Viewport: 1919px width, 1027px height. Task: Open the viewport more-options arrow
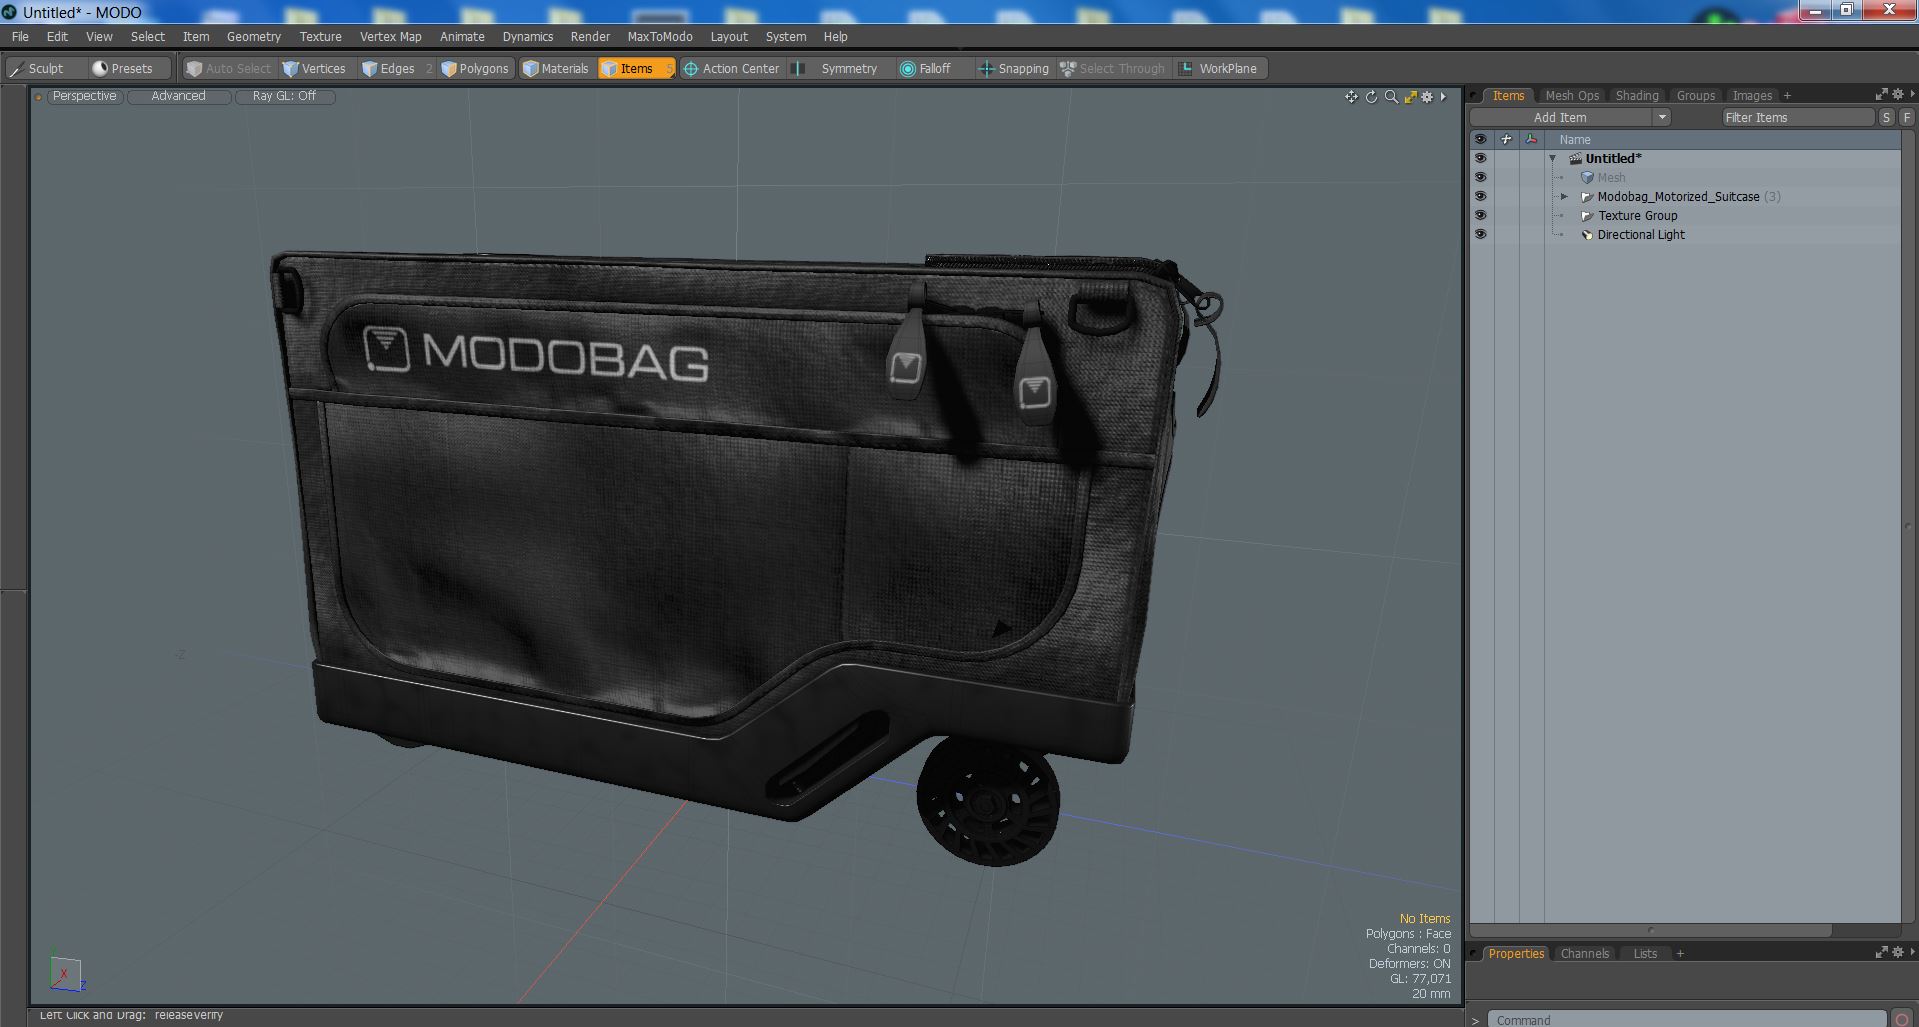pos(1443,97)
